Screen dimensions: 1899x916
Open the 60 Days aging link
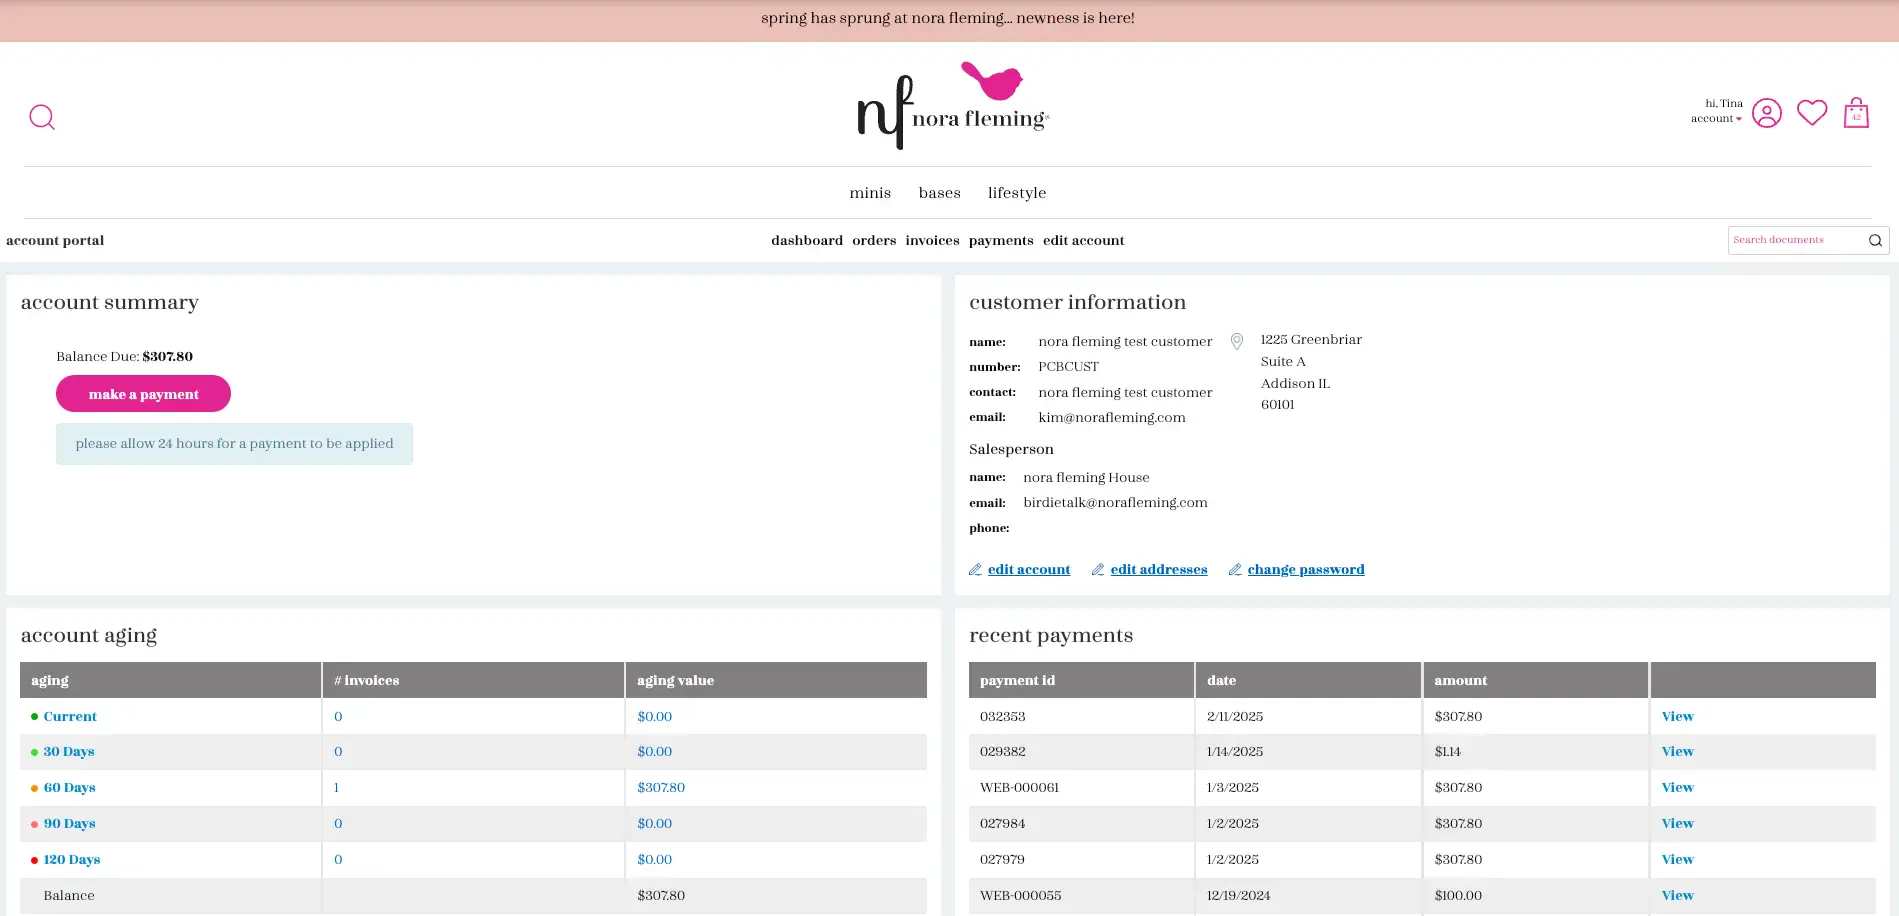coord(70,788)
